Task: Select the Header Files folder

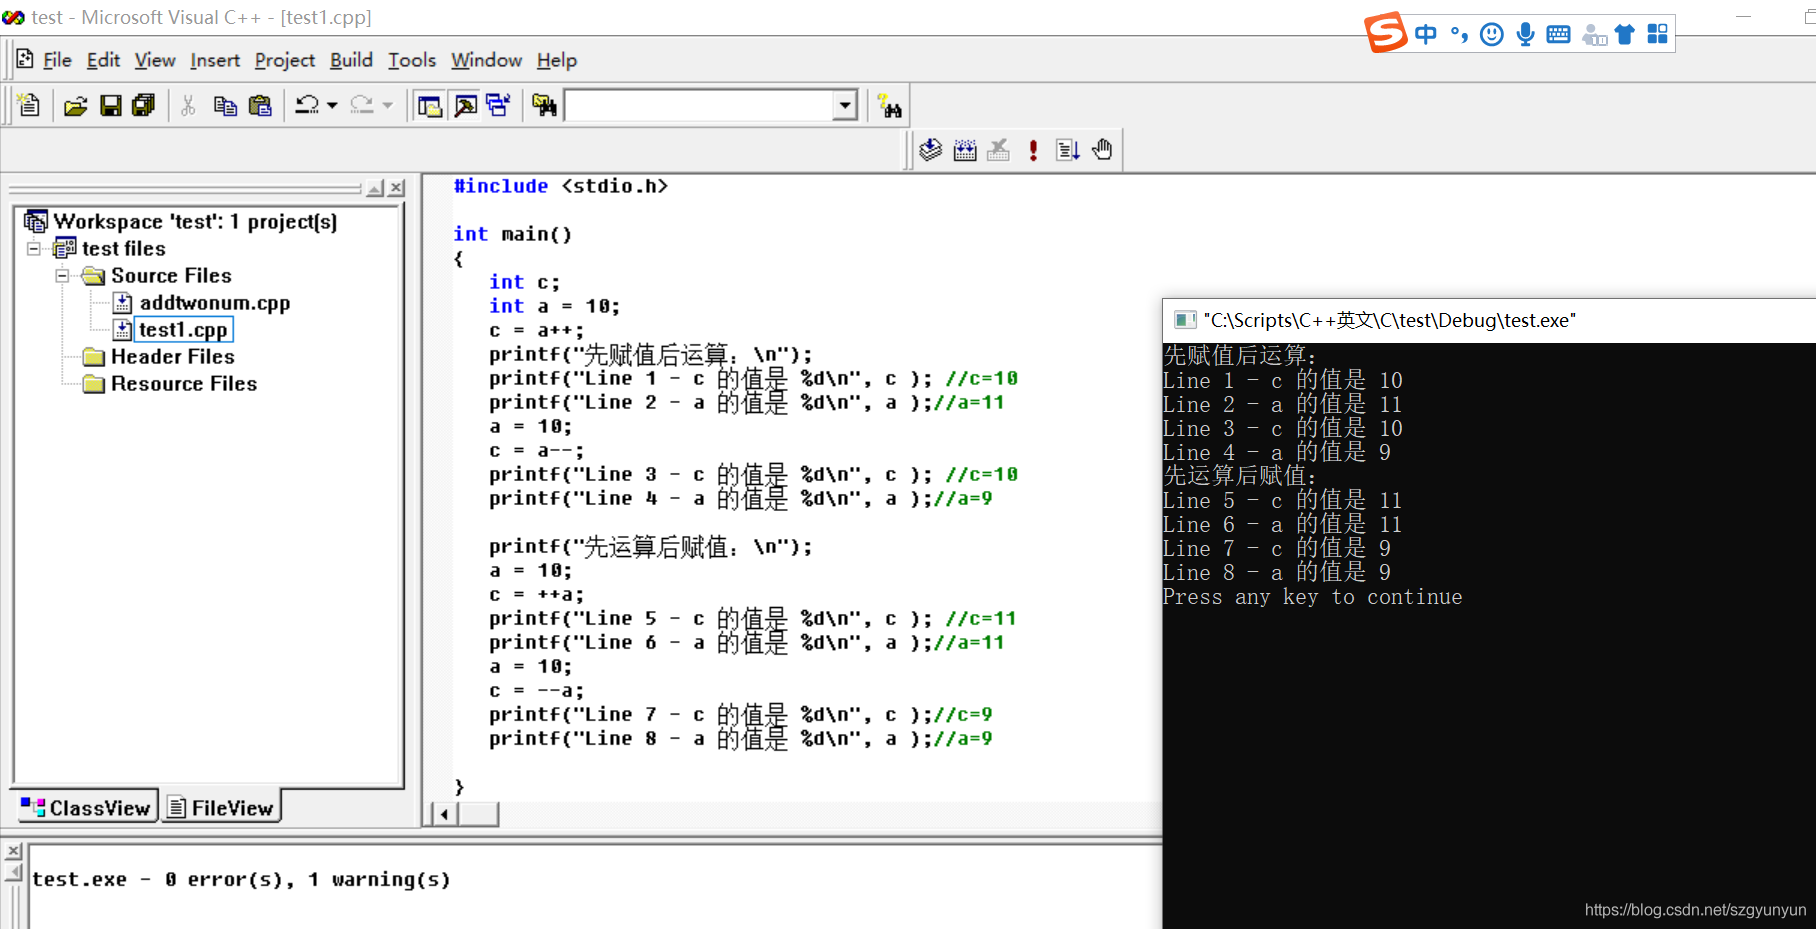Action: click(x=172, y=356)
